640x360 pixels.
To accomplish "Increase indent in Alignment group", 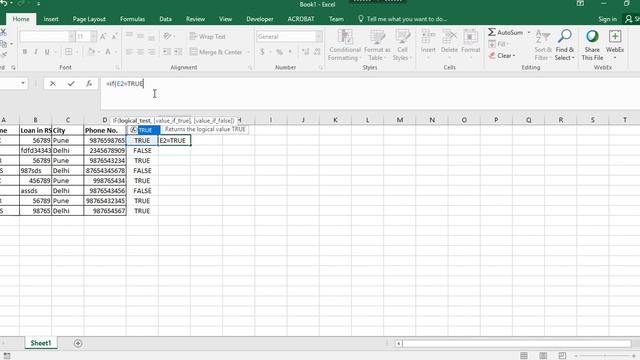I will point(178,52).
